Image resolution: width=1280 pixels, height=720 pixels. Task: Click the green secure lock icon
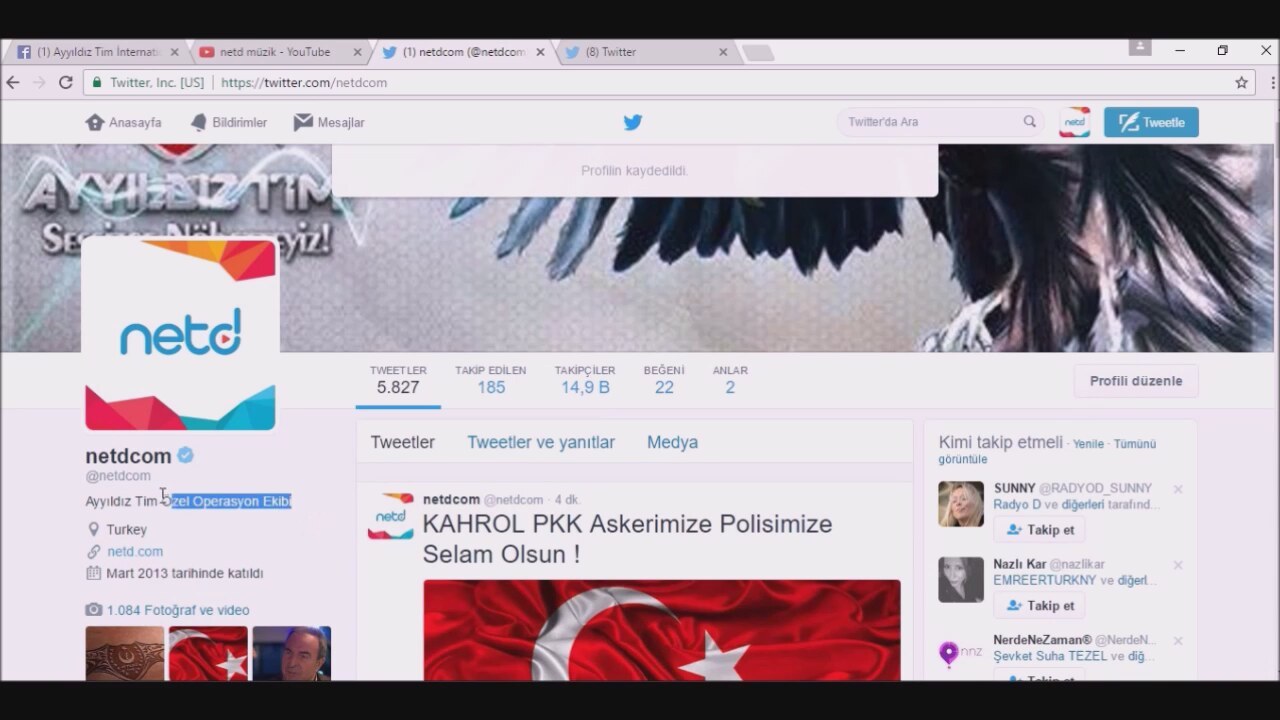pyautogui.click(x=97, y=83)
